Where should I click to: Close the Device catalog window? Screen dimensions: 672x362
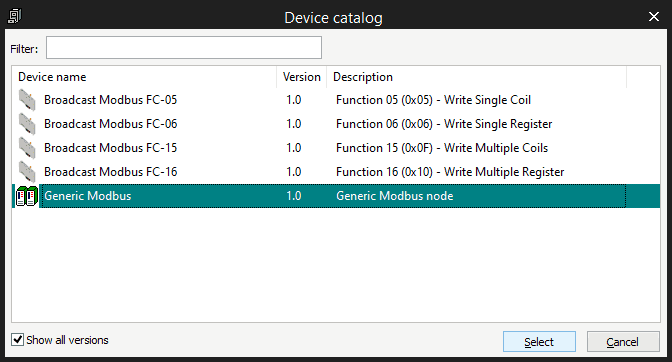[x=654, y=17]
